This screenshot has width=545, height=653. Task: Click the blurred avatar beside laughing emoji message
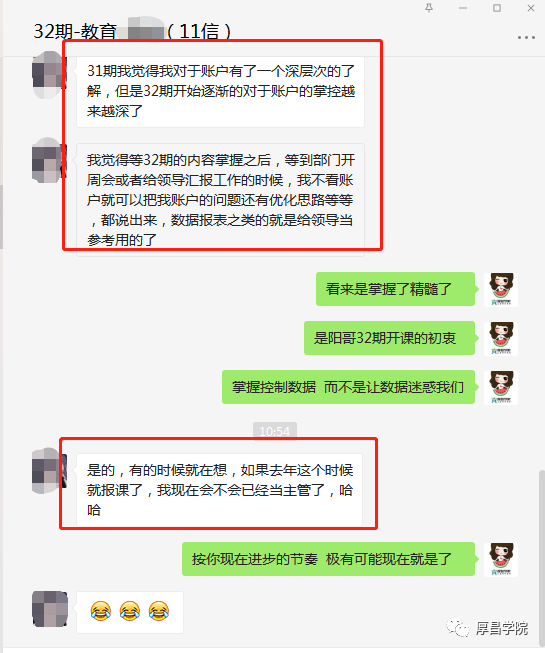50,608
